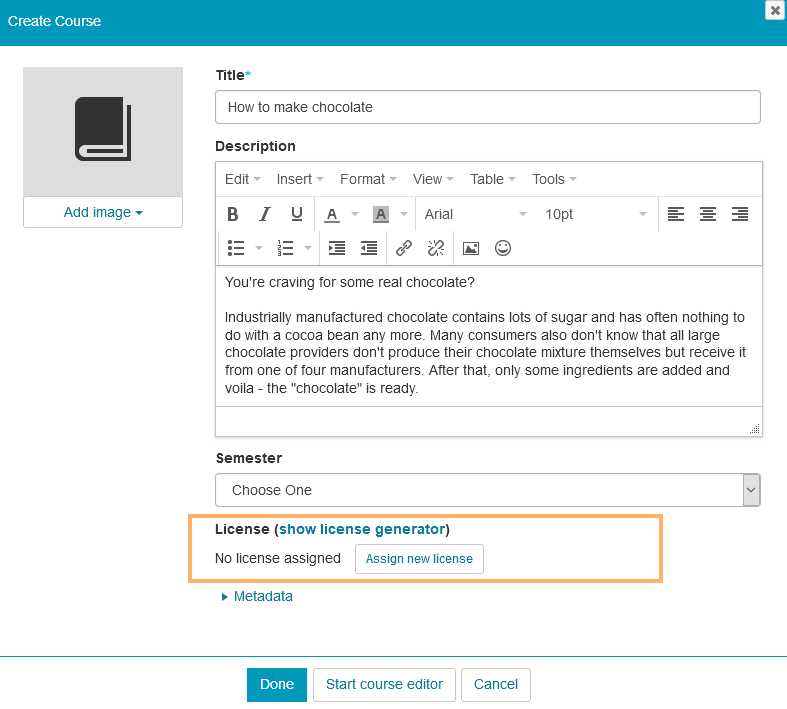Viewport: 787px width, 709px height.
Task: Open the Format menu
Action: pos(367,179)
